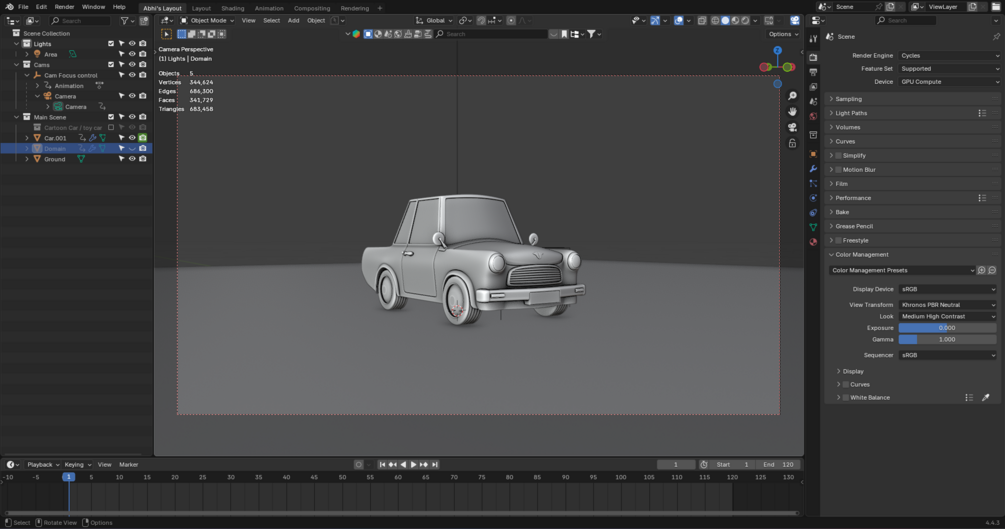
Task: Click the lock camera to view icon
Action: coord(792,143)
